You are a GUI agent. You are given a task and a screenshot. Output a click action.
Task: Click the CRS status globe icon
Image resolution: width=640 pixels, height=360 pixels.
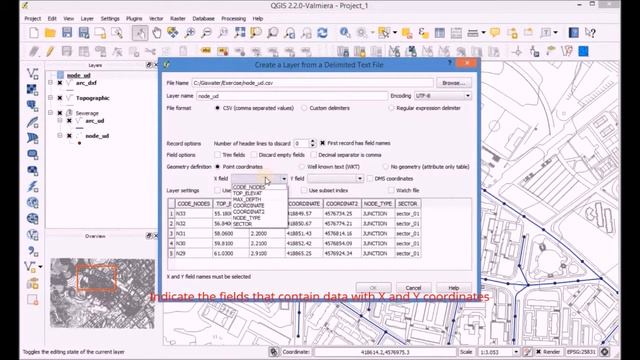(604, 351)
